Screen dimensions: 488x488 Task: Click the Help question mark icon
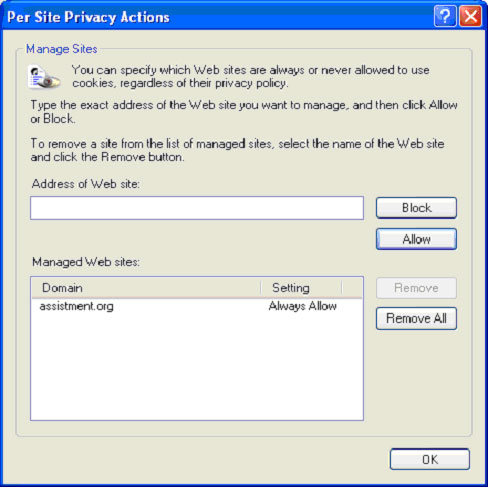point(445,16)
